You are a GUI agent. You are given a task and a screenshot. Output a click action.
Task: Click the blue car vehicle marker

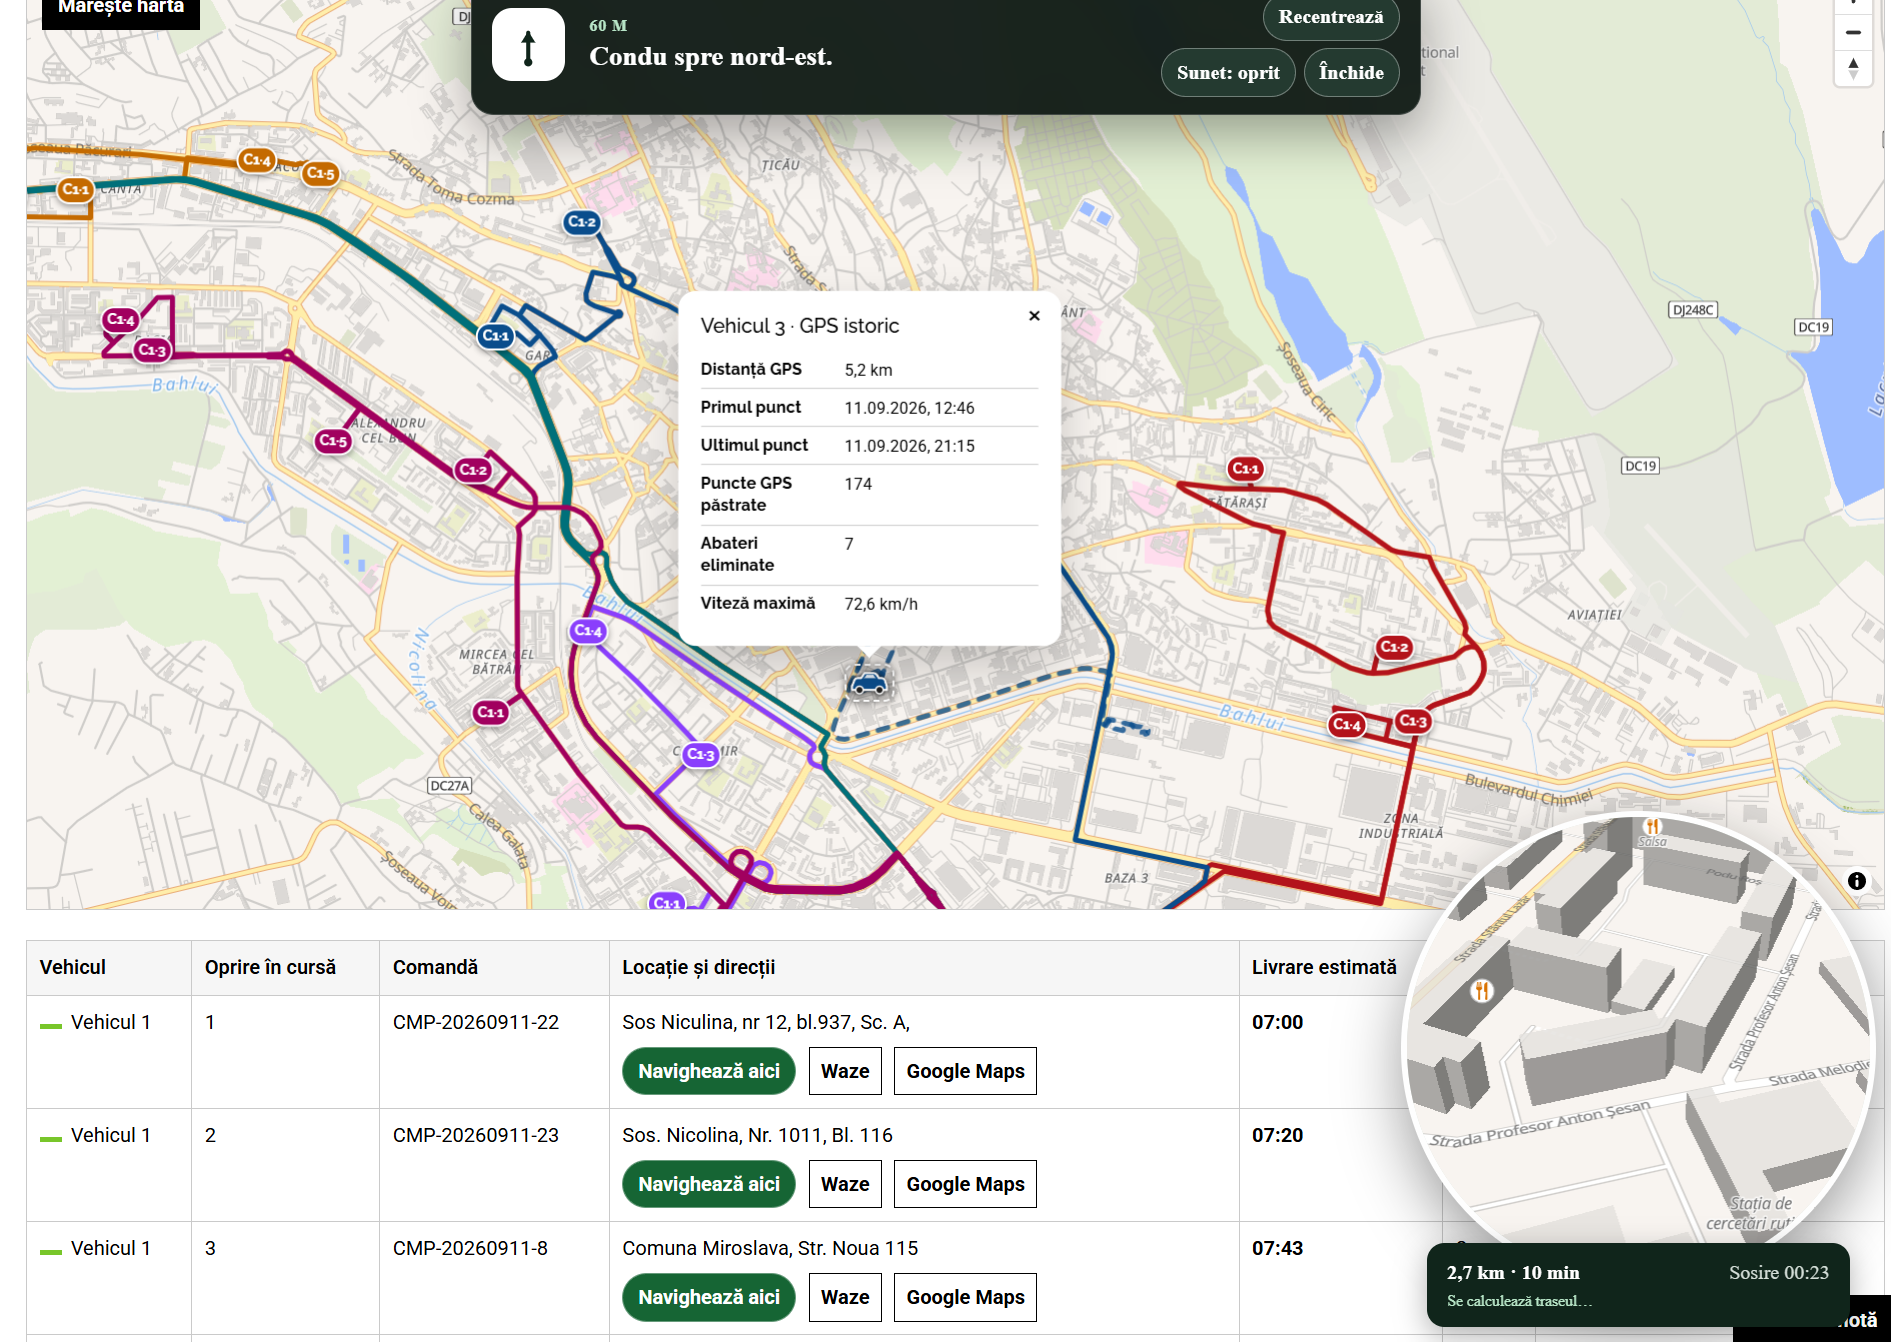click(x=868, y=682)
